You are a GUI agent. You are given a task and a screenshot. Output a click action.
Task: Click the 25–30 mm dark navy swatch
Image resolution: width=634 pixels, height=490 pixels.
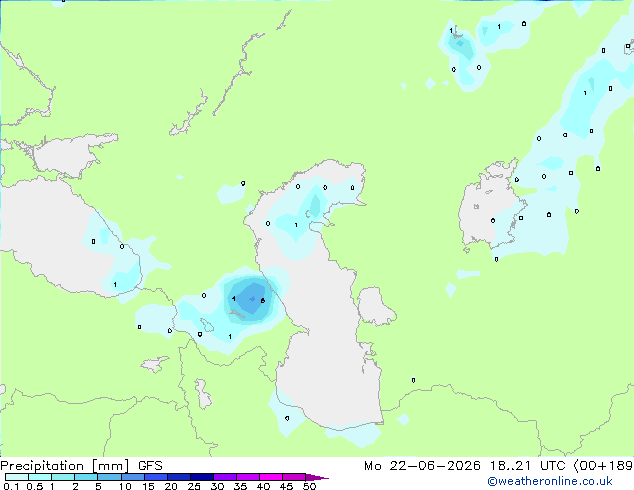click(201, 477)
